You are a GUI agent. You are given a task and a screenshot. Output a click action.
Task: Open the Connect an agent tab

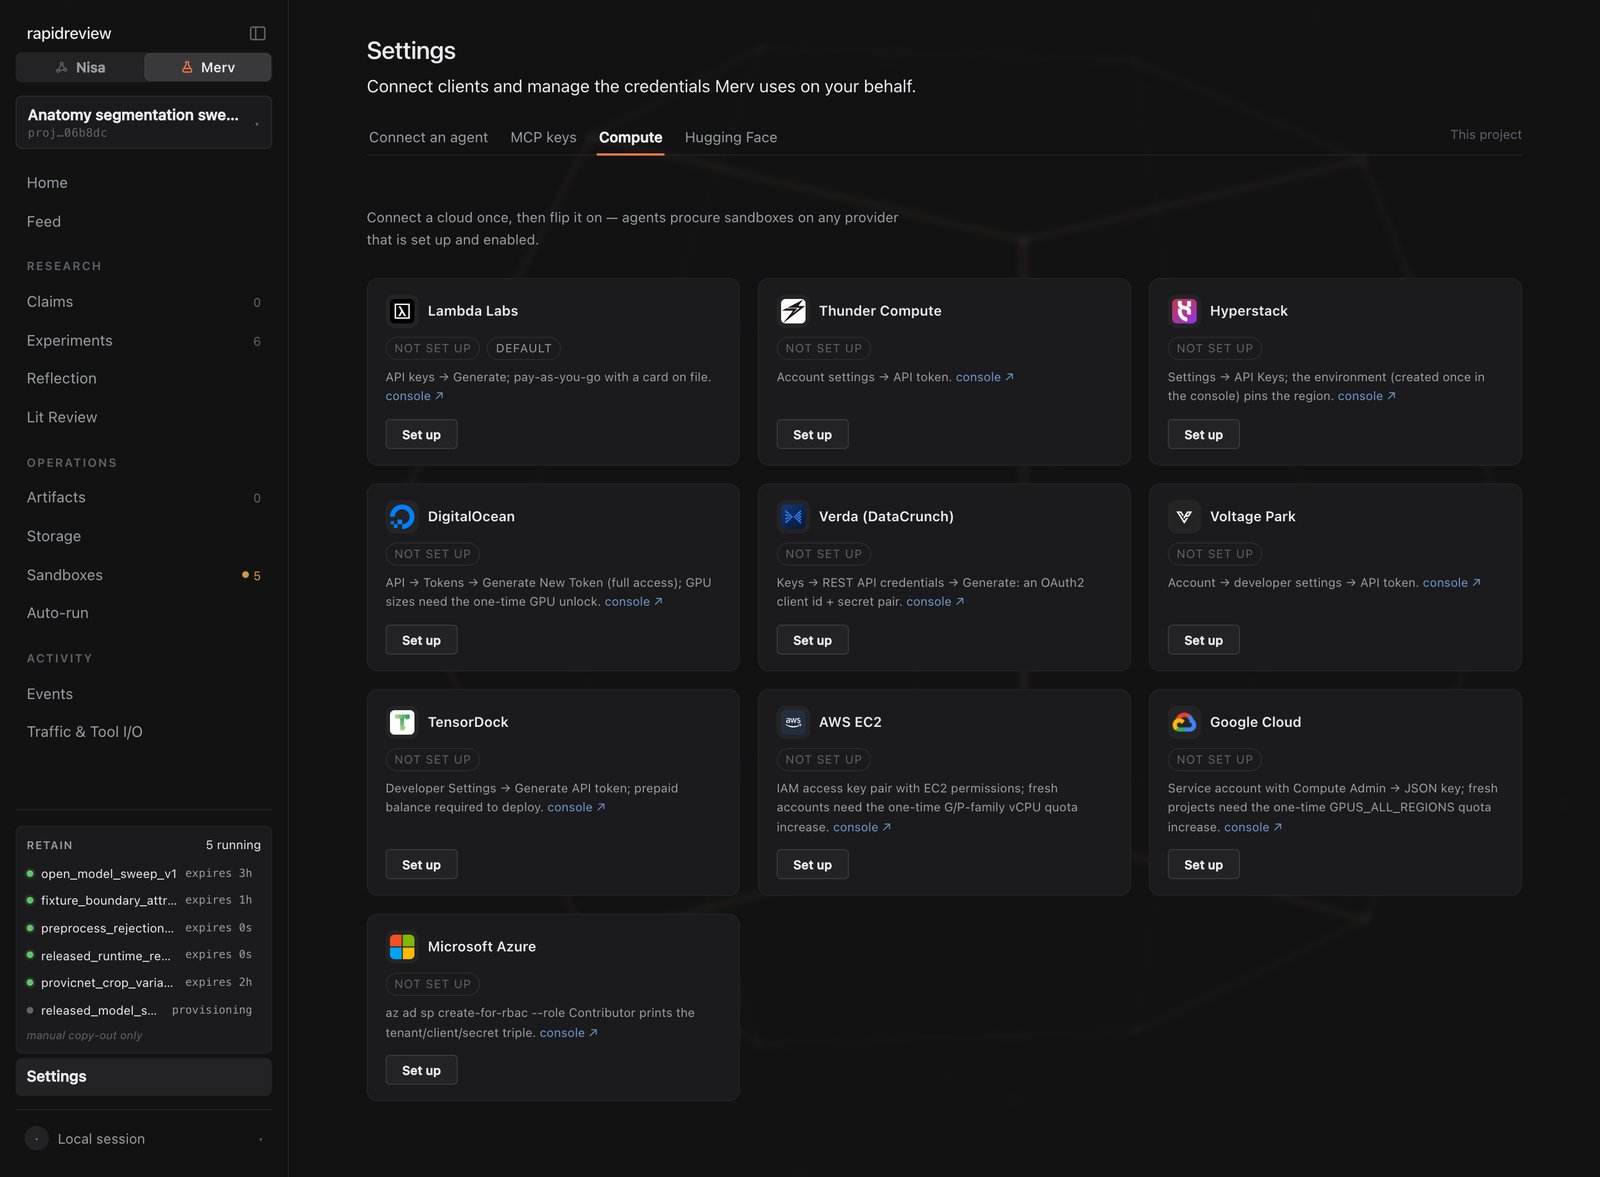tap(428, 137)
